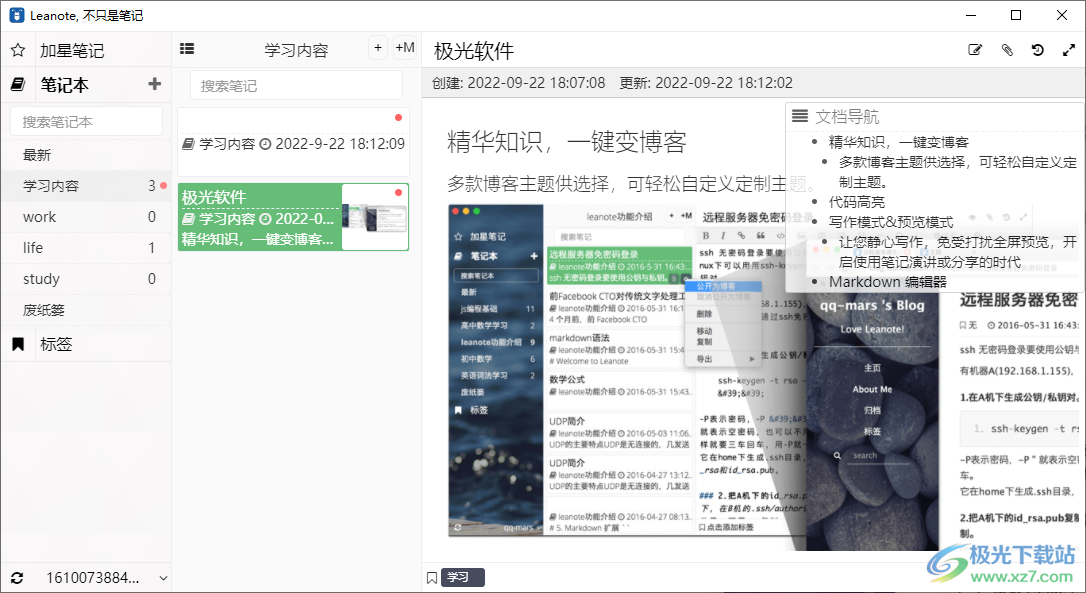
Task: Select the 最新 notebook entry
Action: coord(87,155)
